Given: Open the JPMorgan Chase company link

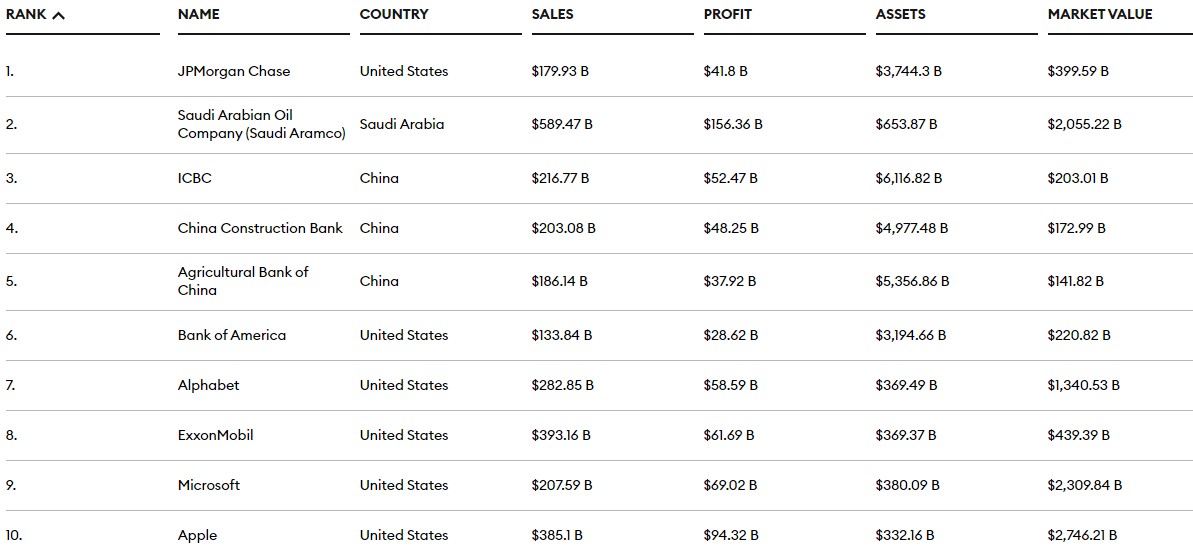Looking at the screenshot, I should (x=234, y=72).
